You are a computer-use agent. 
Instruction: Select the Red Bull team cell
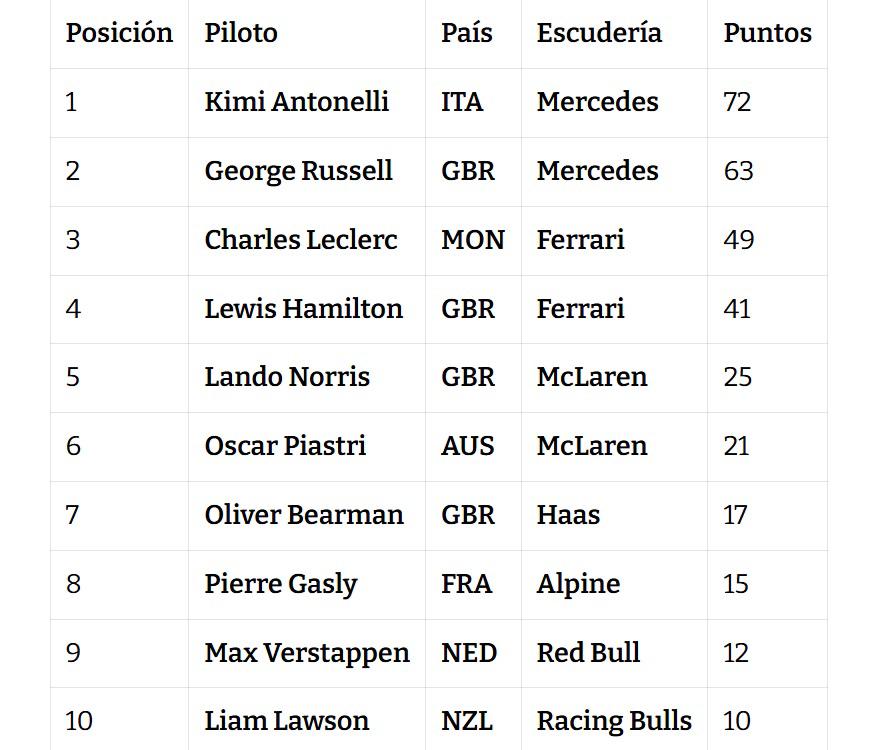click(x=588, y=653)
